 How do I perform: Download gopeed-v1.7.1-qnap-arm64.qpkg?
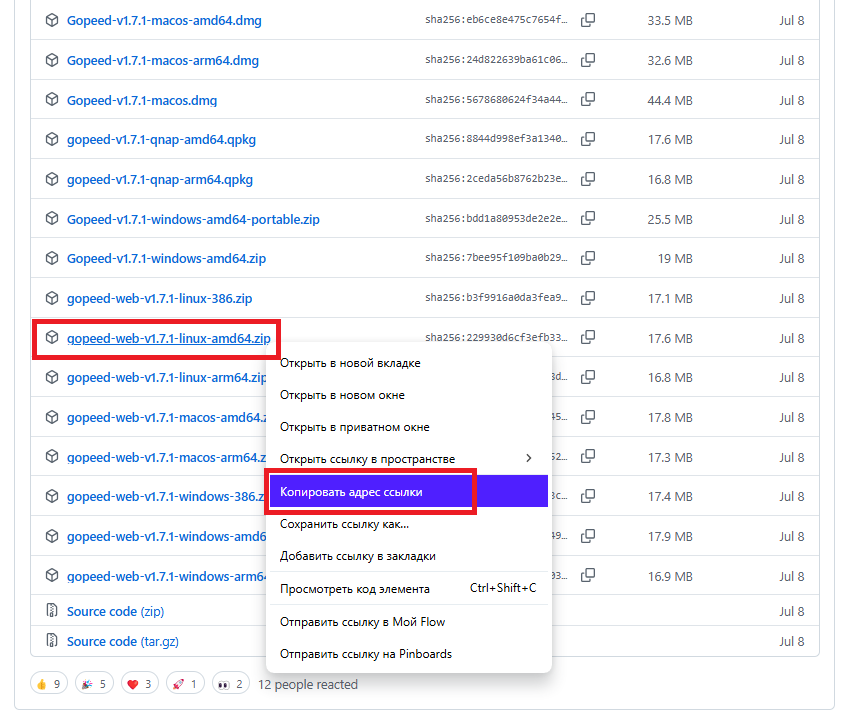(160, 179)
